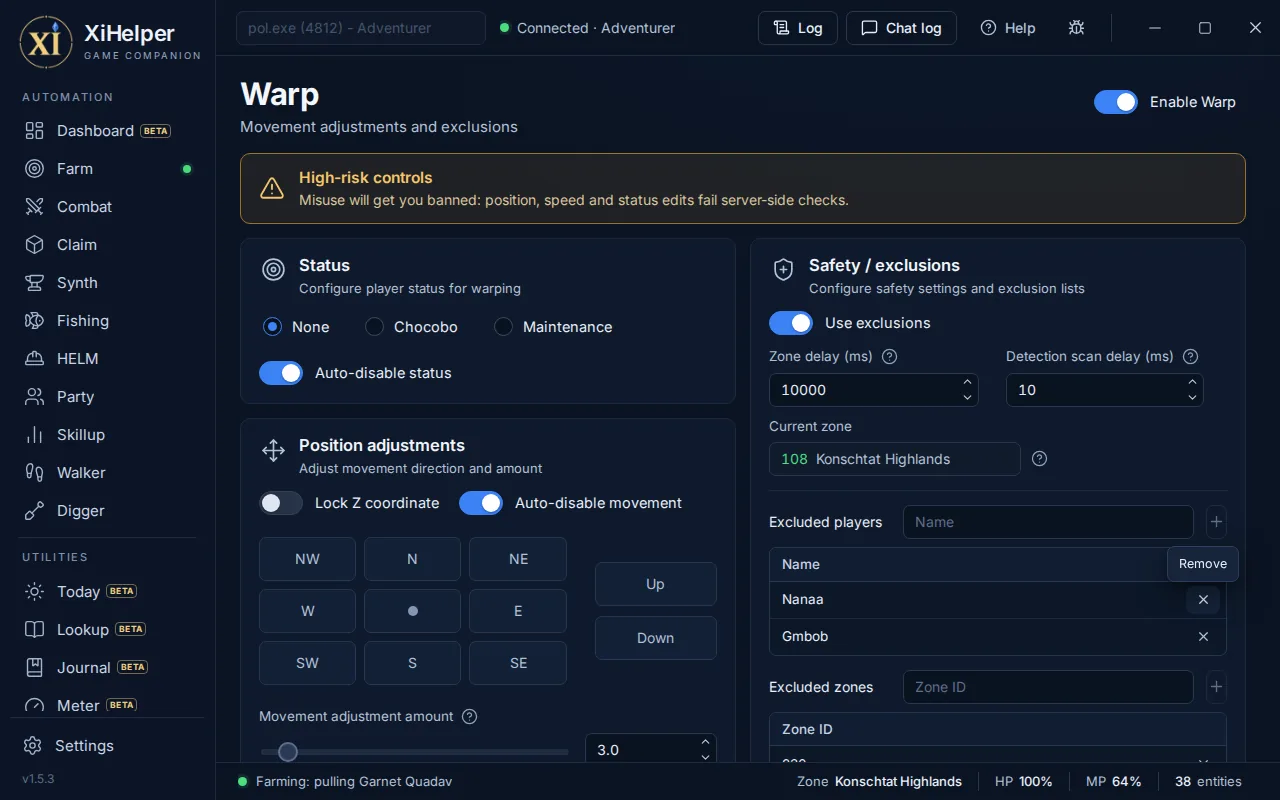This screenshot has width=1280, height=800.
Task: Decrease Zone delay with the down stepper
Action: pyautogui.click(x=967, y=398)
